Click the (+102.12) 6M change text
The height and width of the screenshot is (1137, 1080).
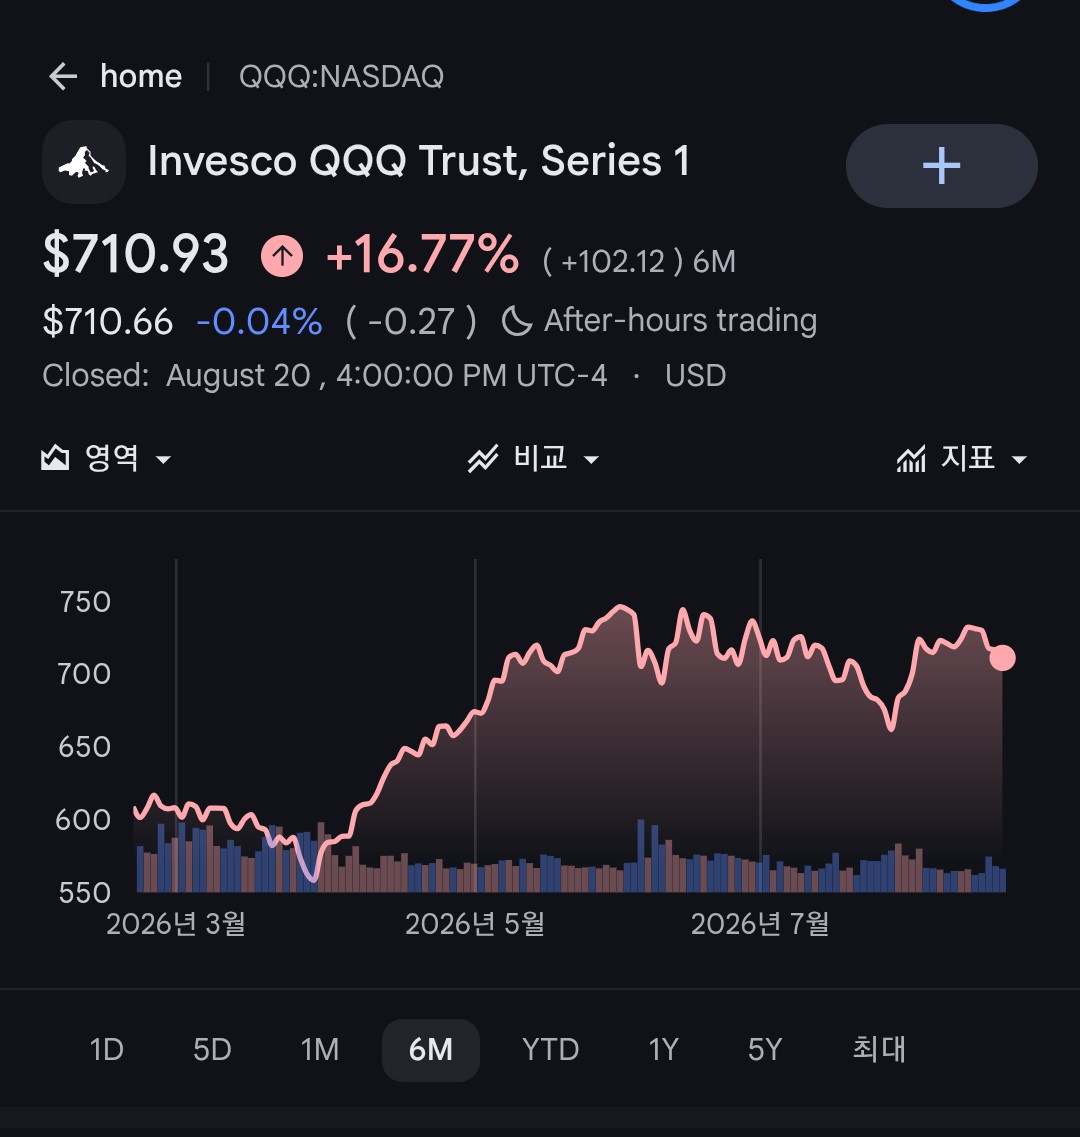tap(639, 261)
